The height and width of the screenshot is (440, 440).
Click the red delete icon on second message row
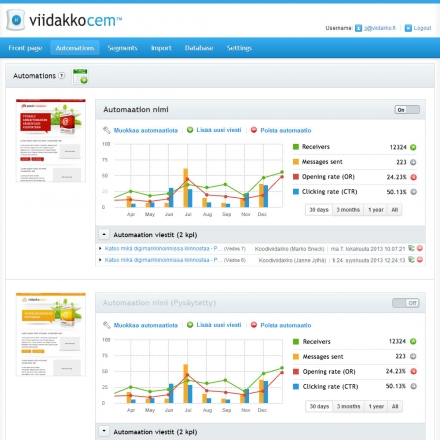click(420, 259)
